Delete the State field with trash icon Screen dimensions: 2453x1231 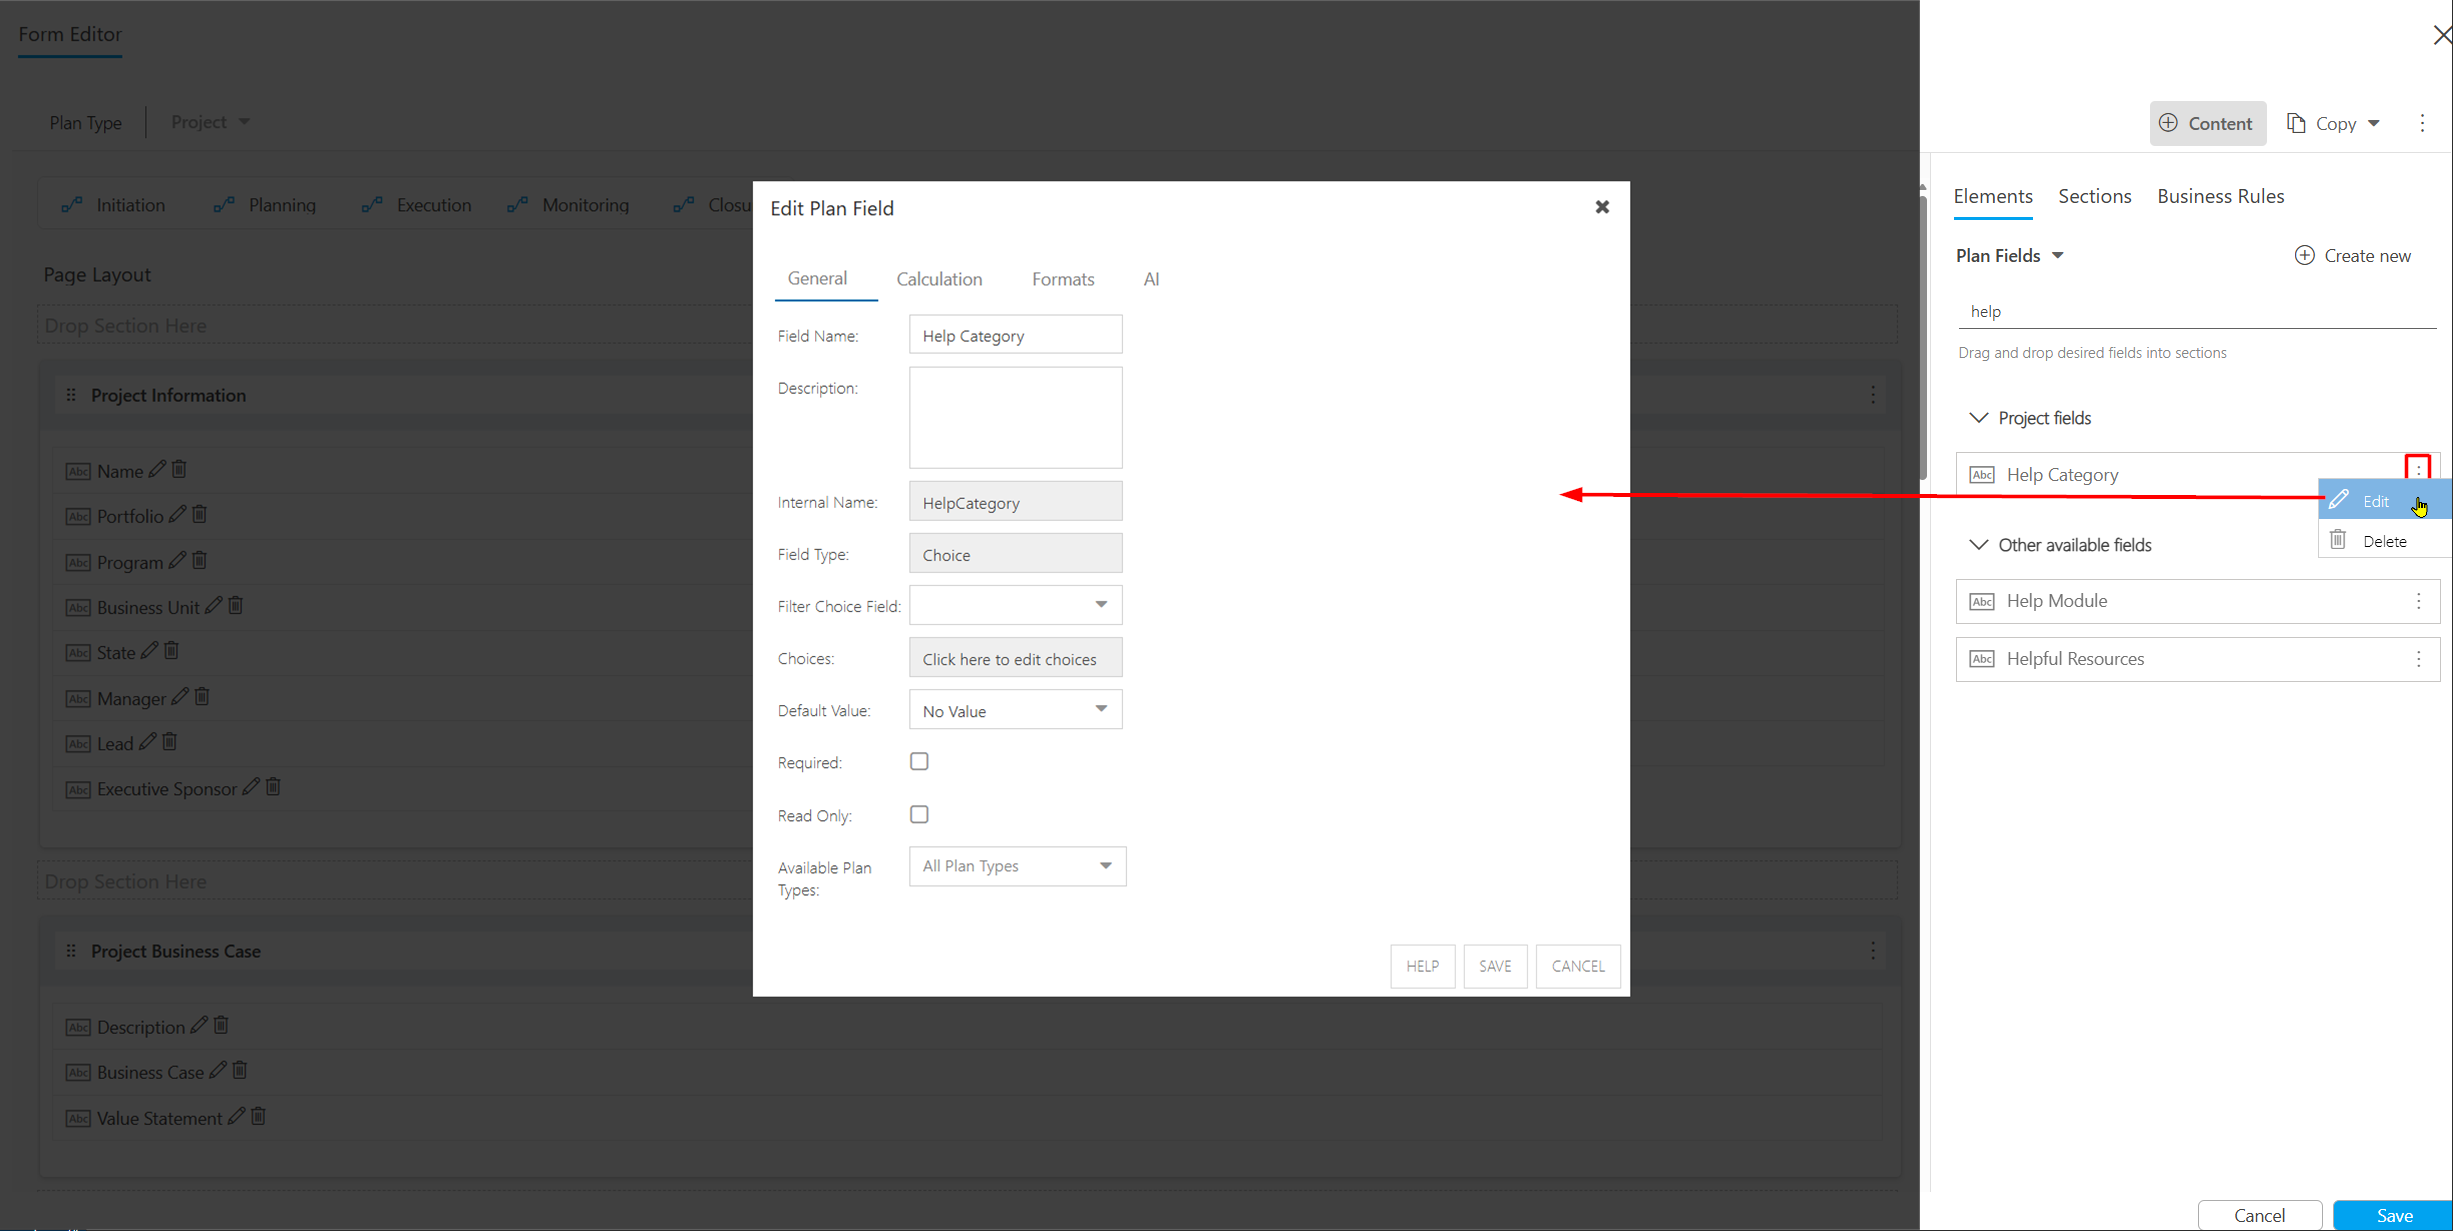[x=171, y=650]
